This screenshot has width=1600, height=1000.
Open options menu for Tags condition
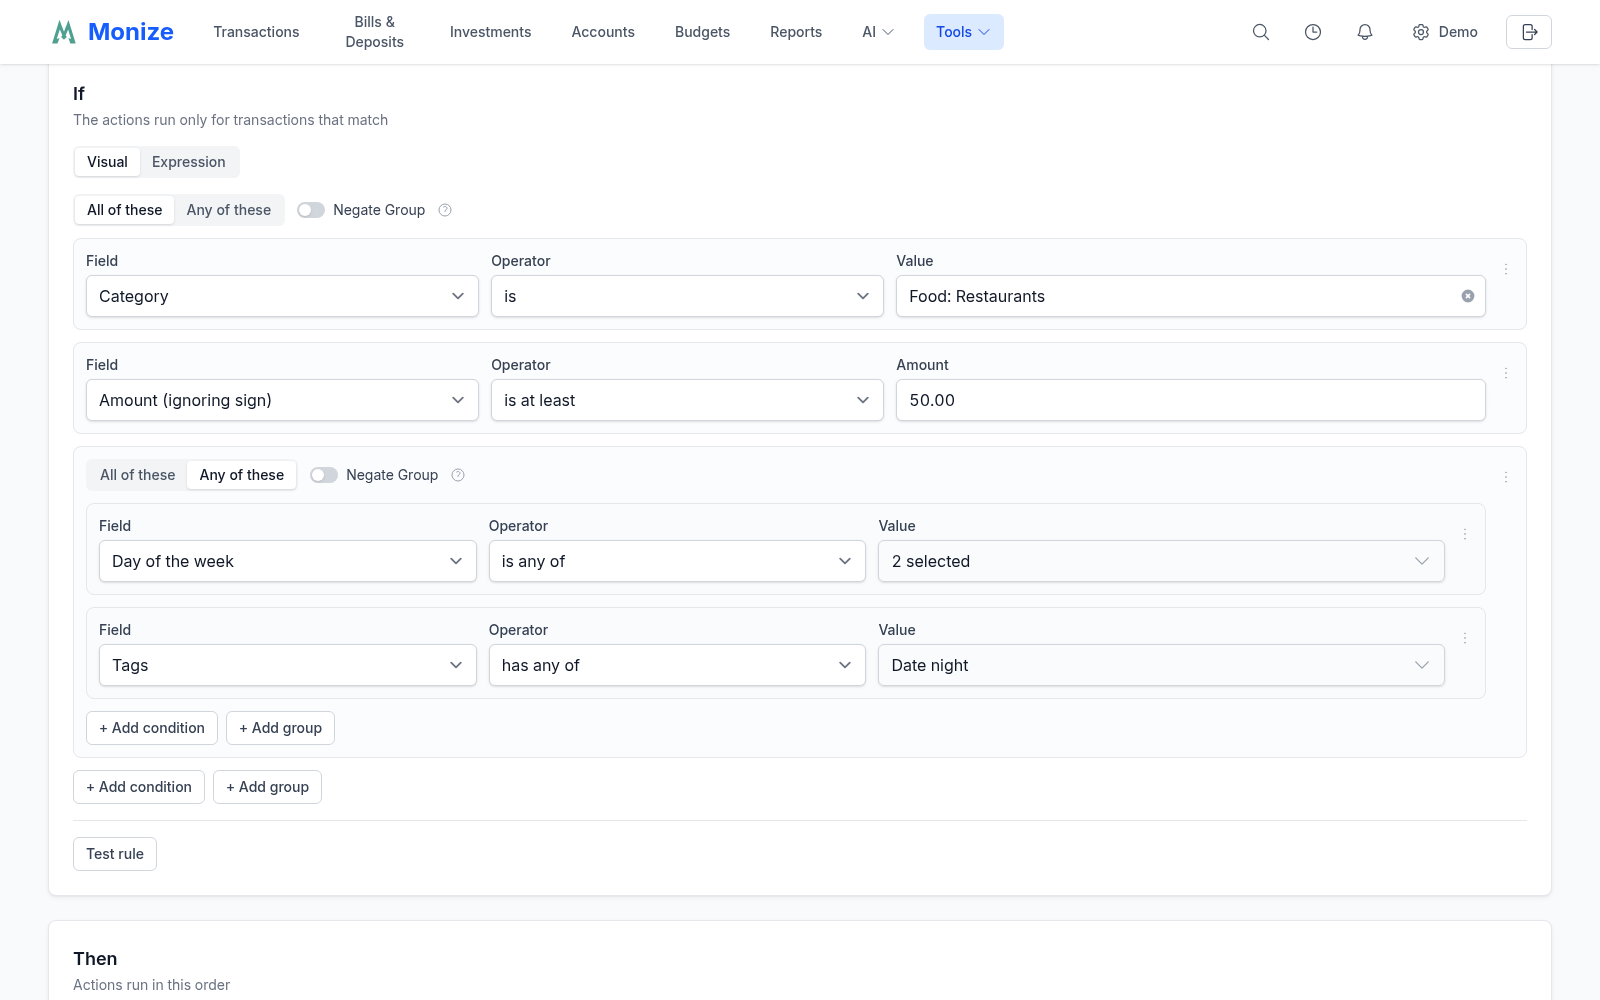click(x=1465, y=638)
